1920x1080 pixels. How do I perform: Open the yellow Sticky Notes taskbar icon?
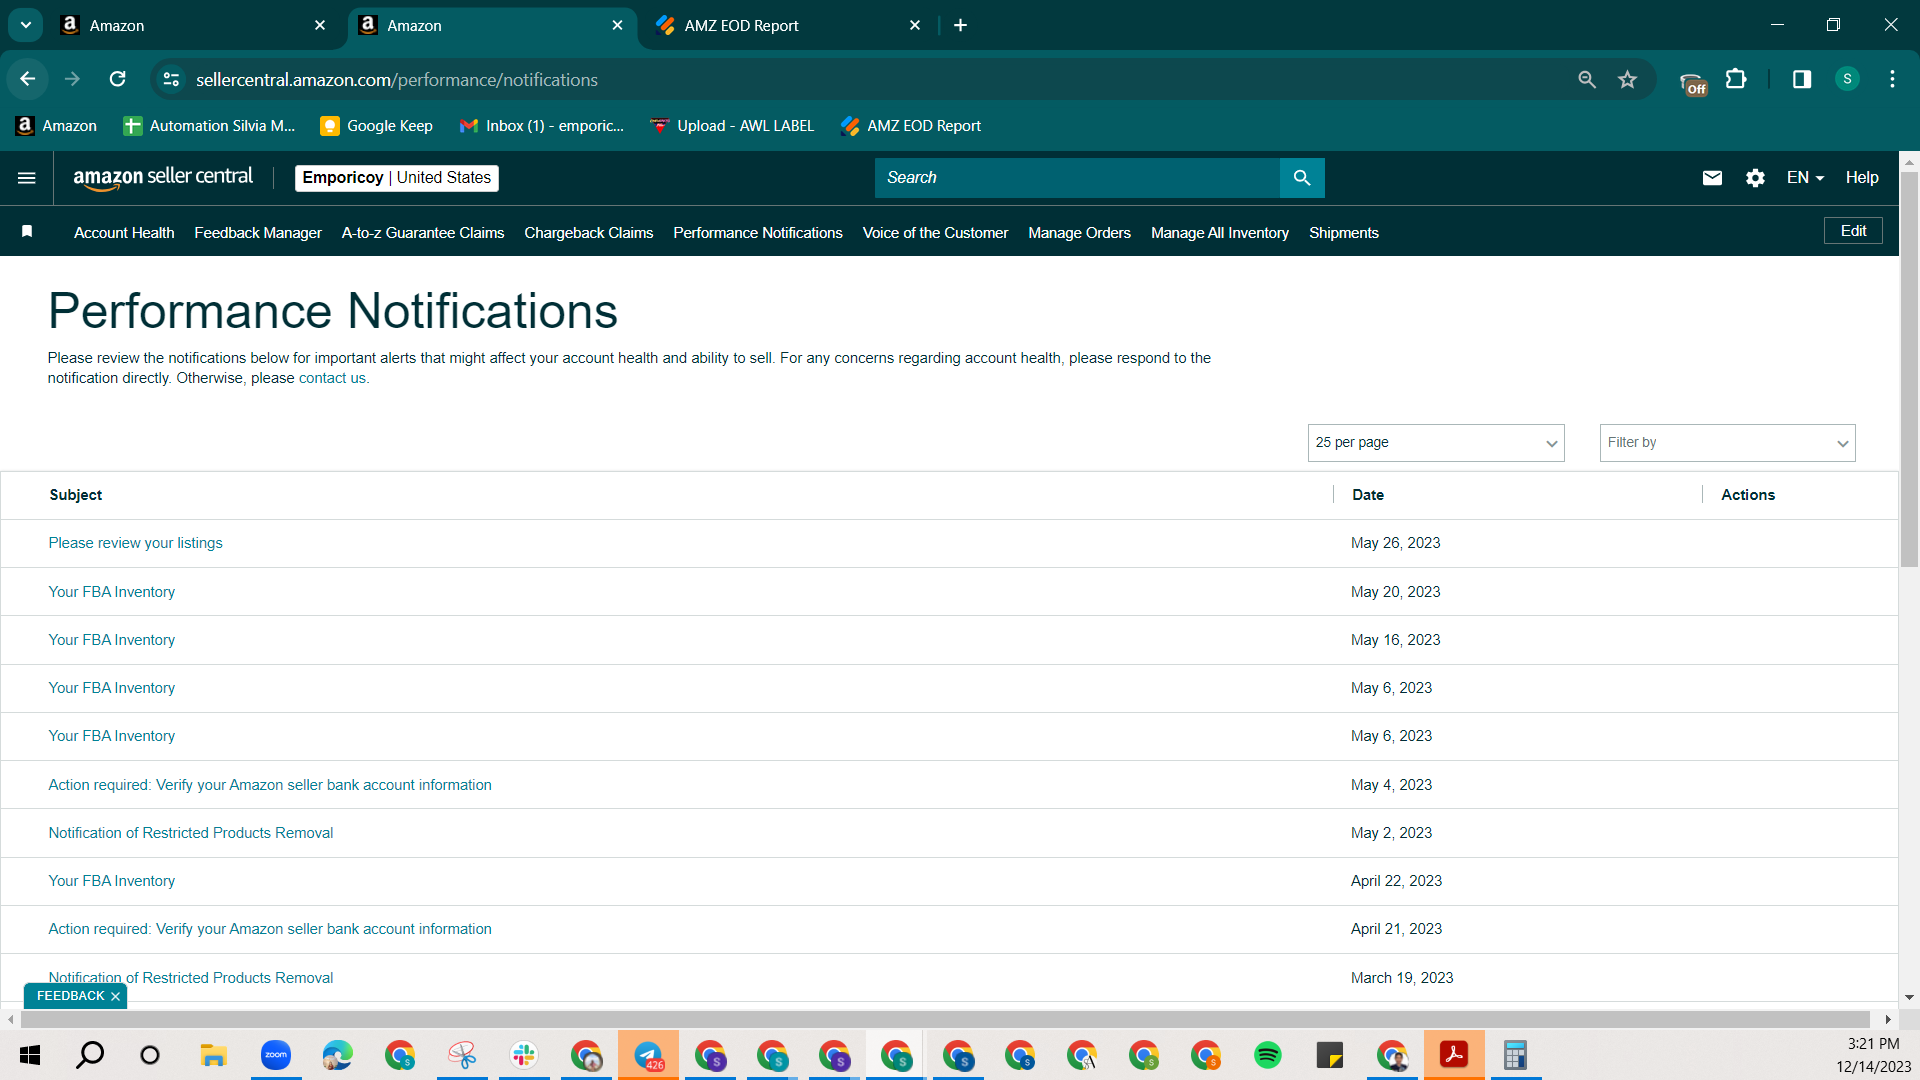tap(1330, 1055)
